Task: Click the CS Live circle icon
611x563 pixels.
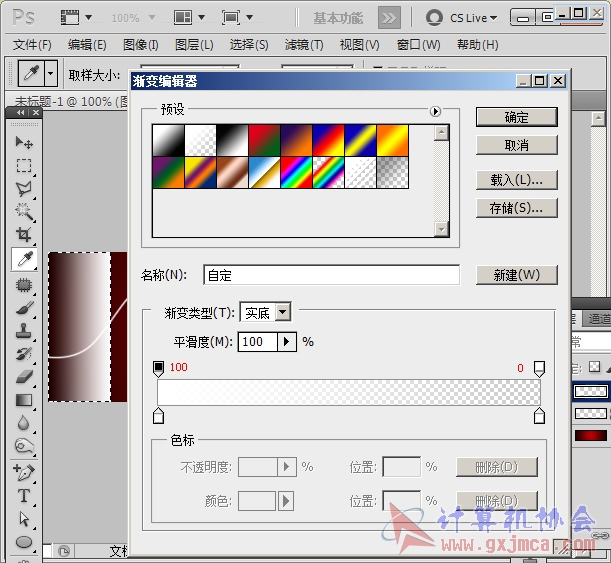Action: (x=434, y=18)
